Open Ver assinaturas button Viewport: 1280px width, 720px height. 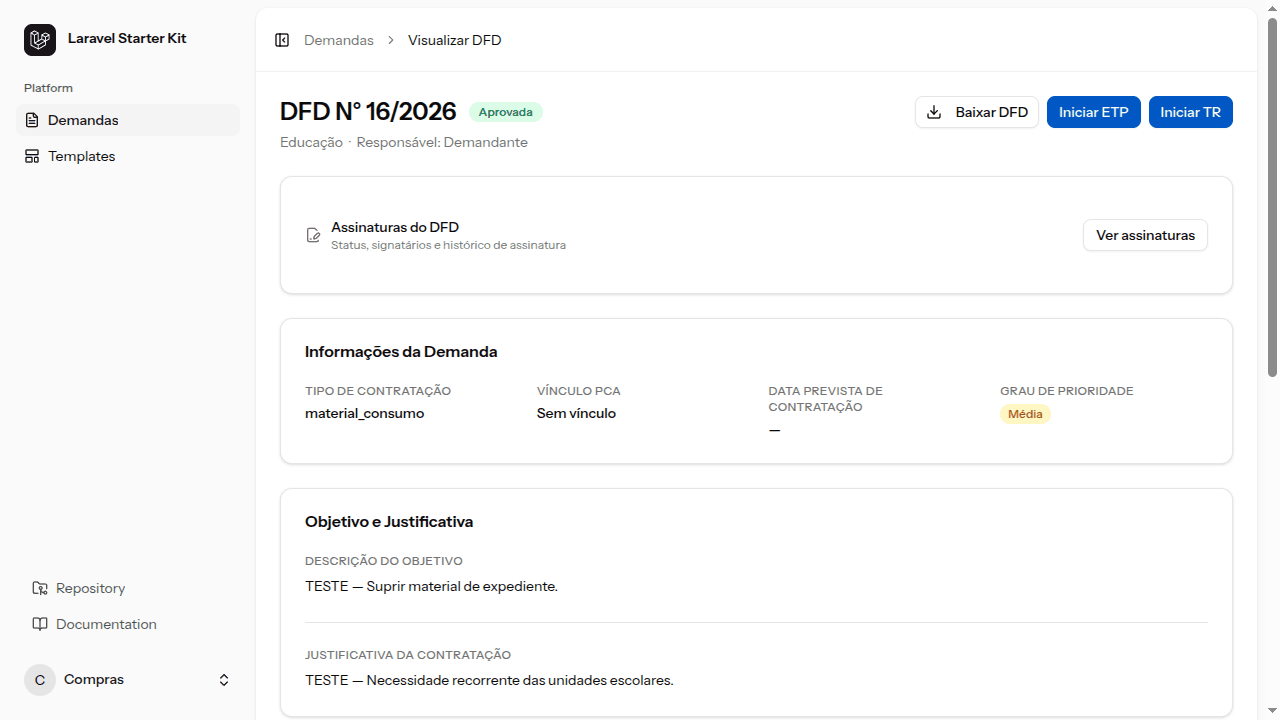tap(1145, 235)
